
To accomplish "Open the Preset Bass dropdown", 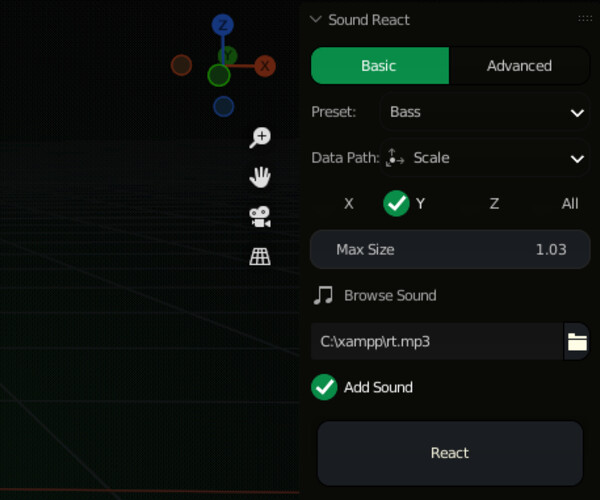I will coord(484,112).
